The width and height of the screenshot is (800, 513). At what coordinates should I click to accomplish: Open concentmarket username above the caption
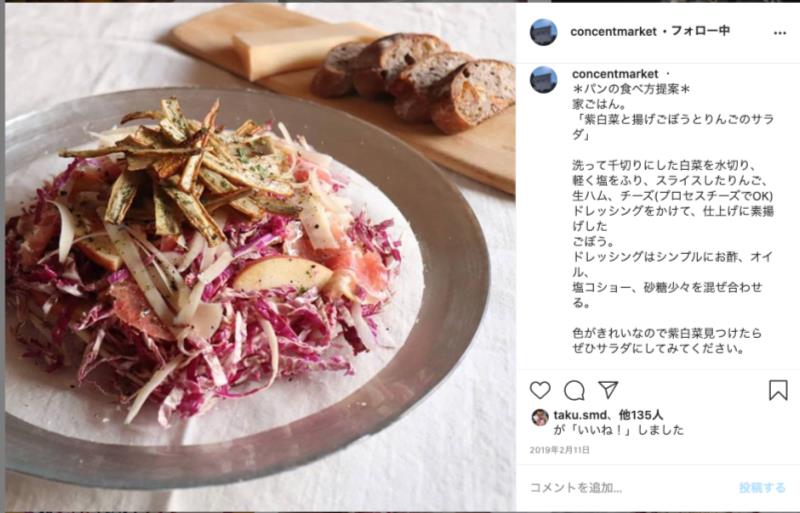[615, 74]
